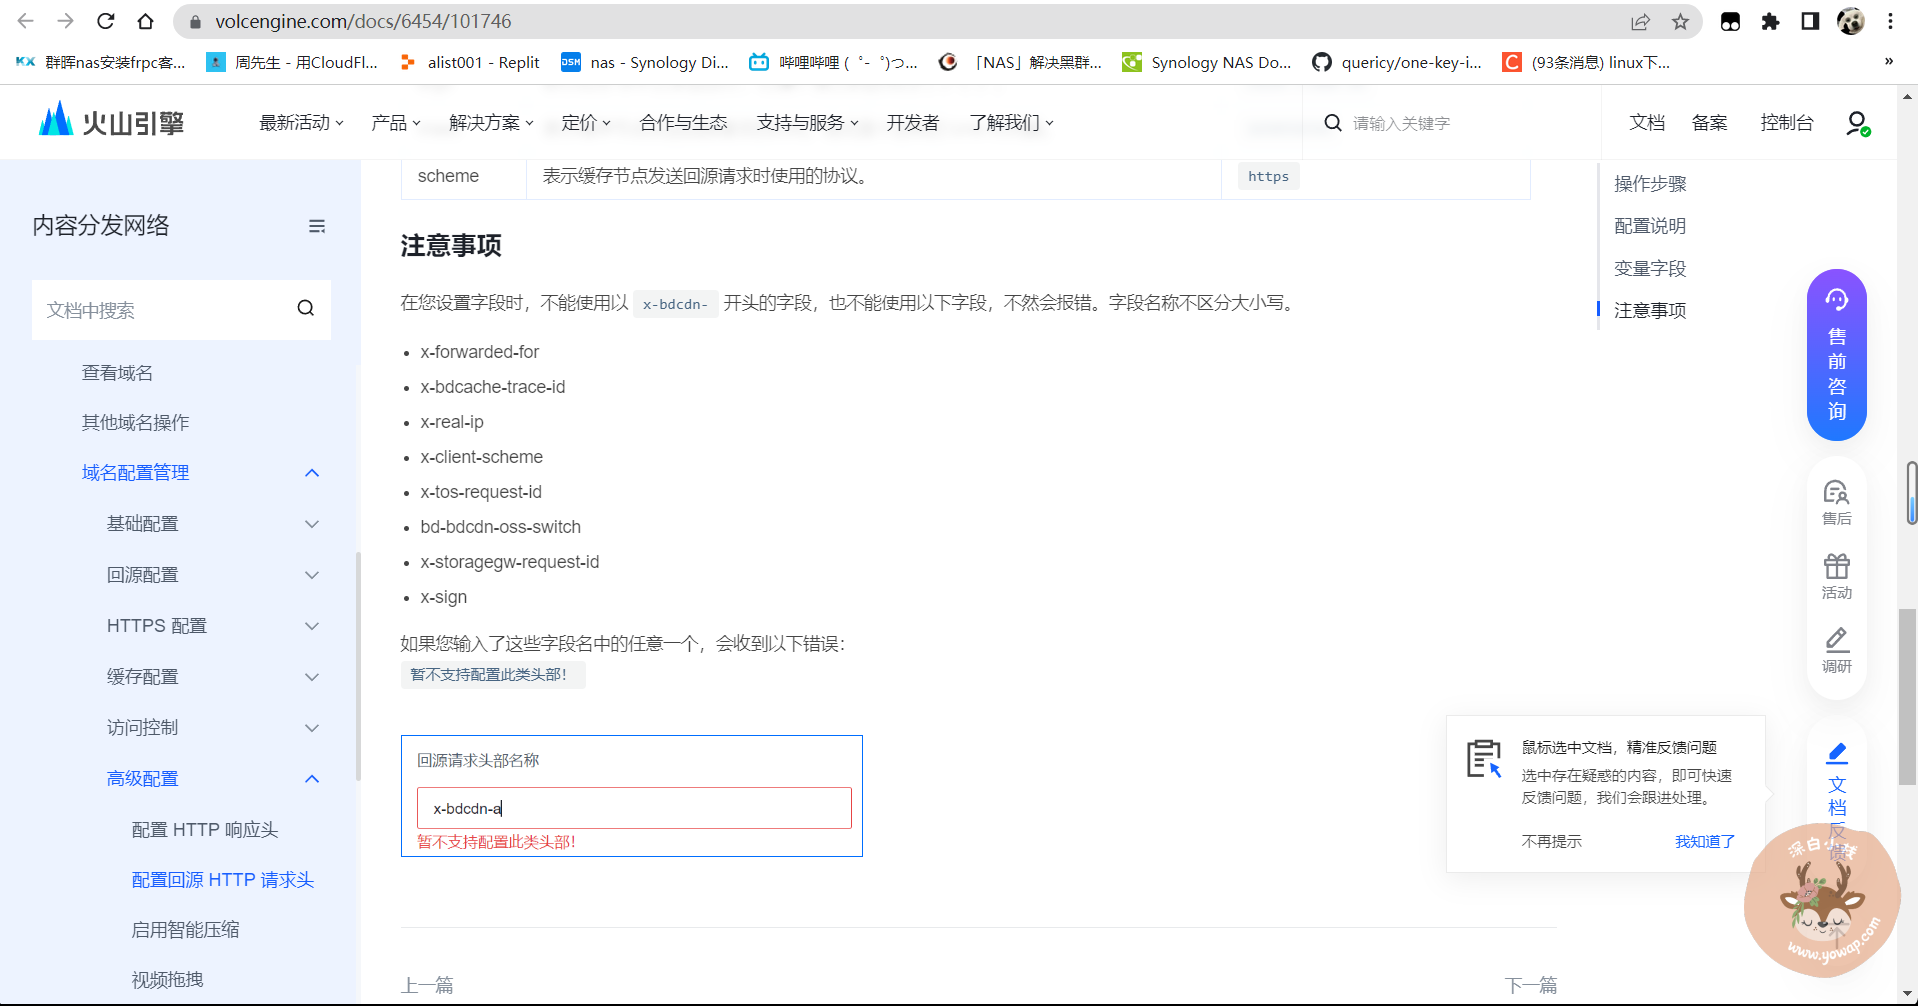
Task: Open 开发者 in top navigation
Action: [912, 123]
